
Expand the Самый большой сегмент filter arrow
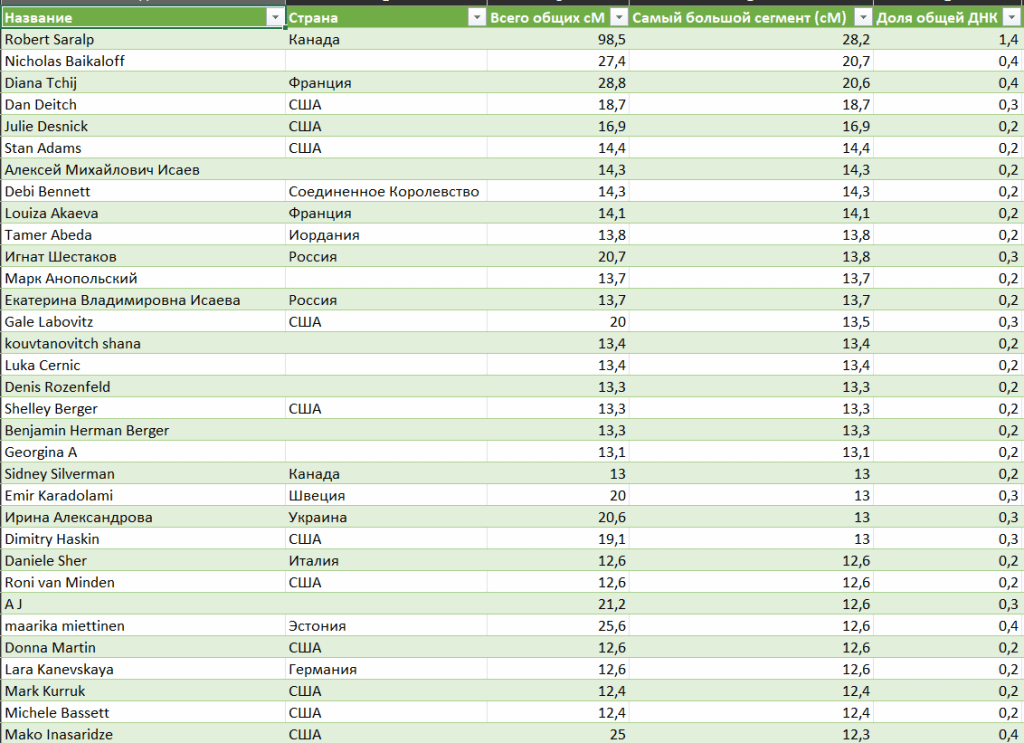(861, 18)
